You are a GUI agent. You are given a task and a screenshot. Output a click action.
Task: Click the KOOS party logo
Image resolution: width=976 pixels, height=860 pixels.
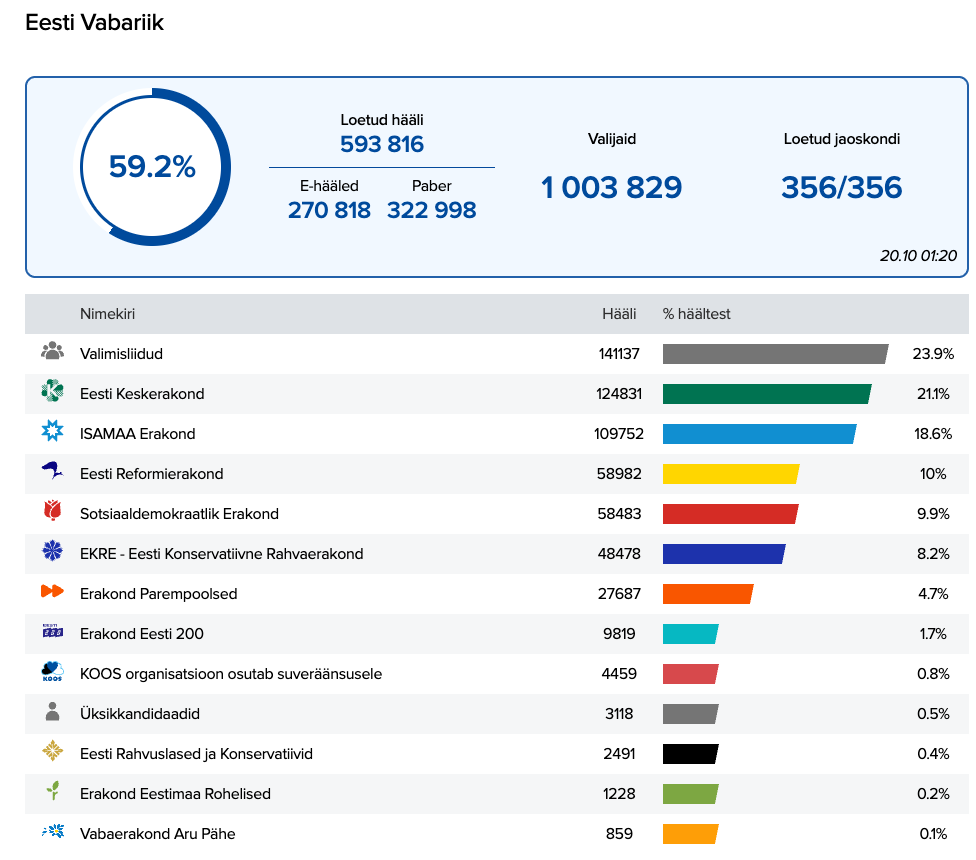(x=52, y=672)
